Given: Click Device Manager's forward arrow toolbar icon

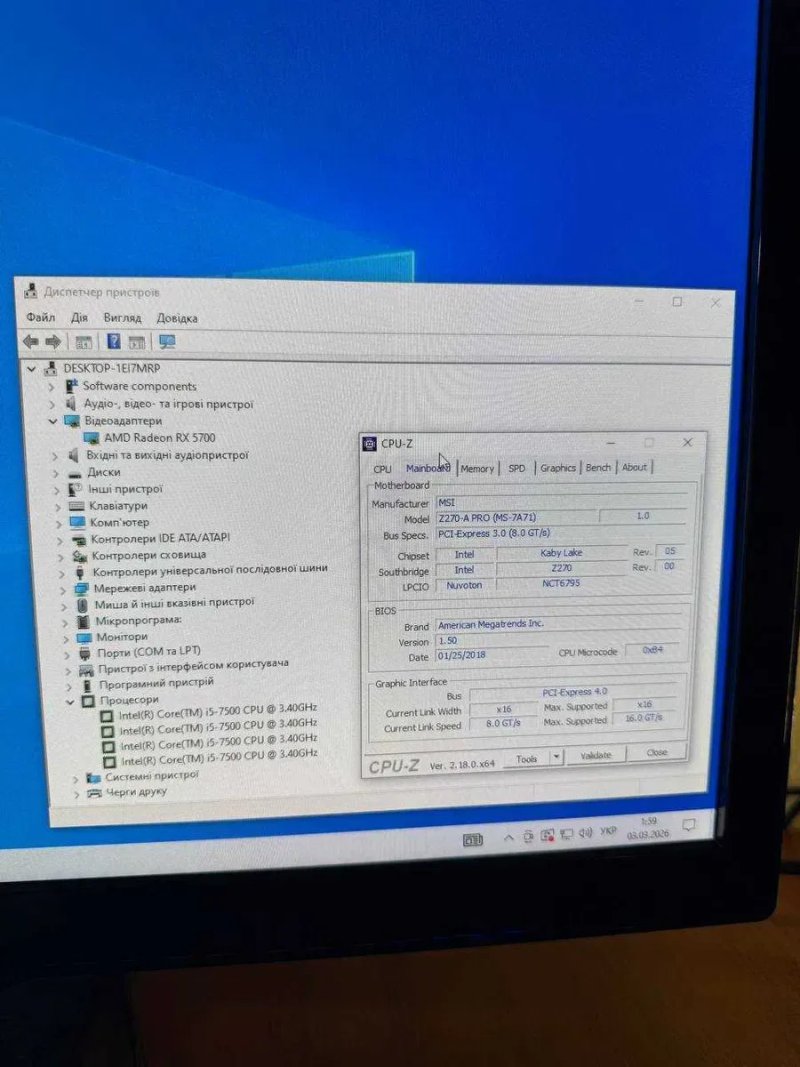Looking at the screenshot, I should (x=53, y=341).
